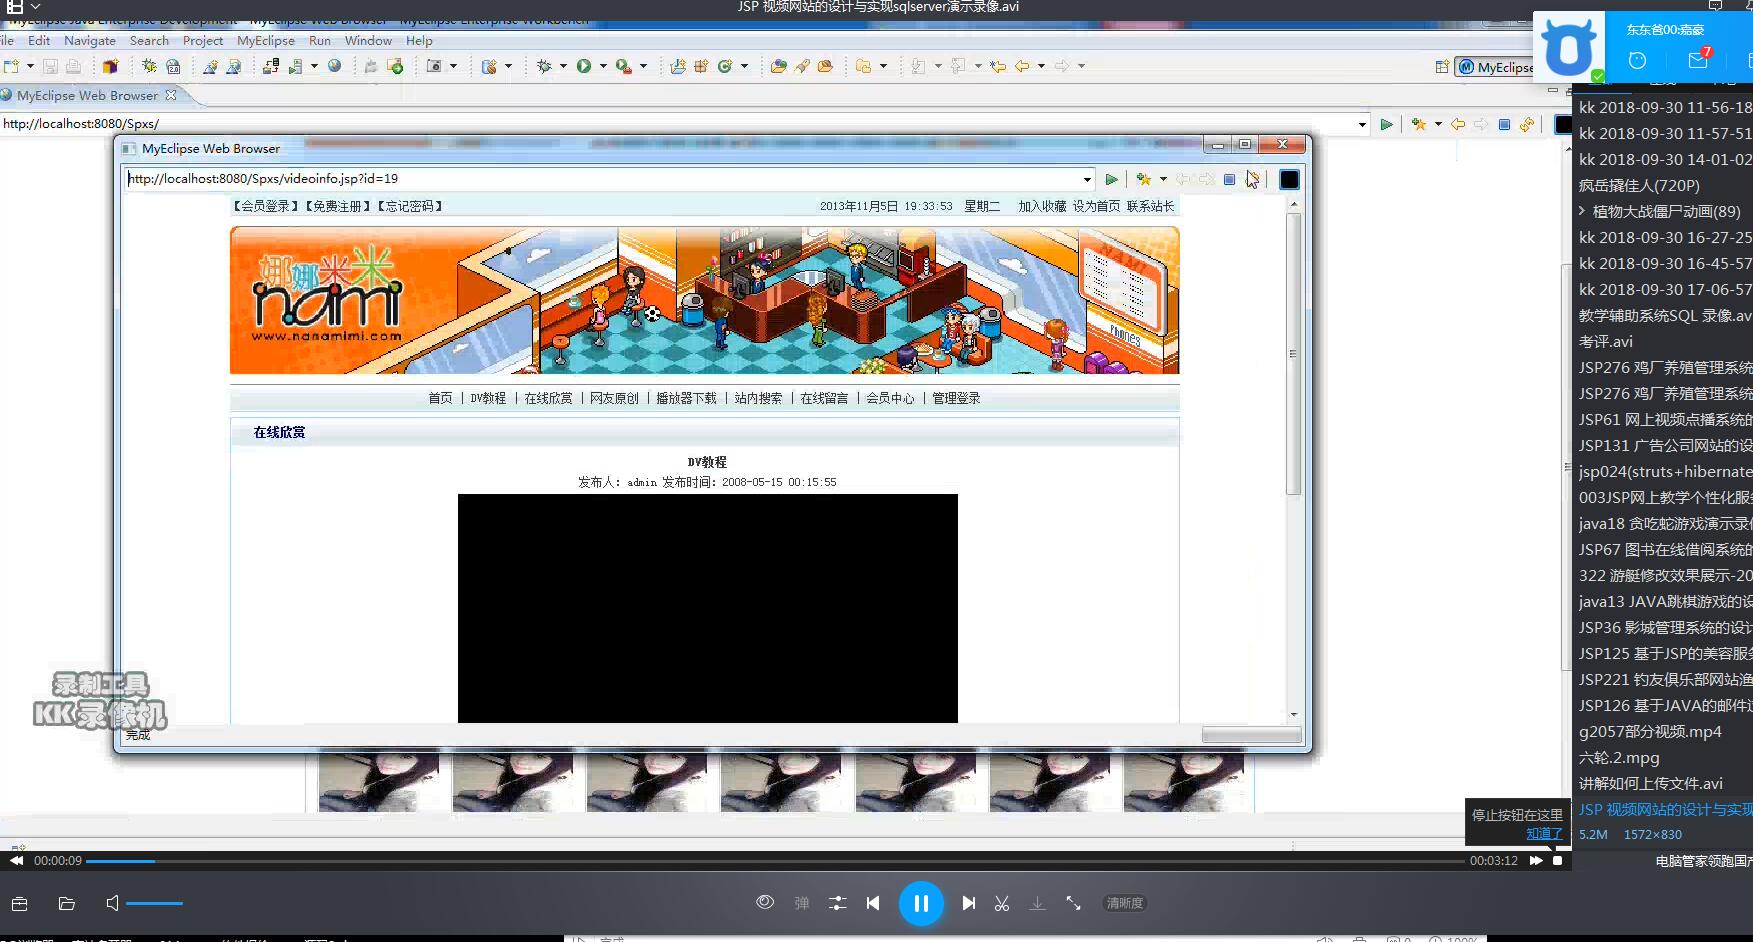This screenshot has width=1753, height=942.
Task: Click the outer browser URL field localhost:8080/Spxs/
Action: [x=678, y=124]
